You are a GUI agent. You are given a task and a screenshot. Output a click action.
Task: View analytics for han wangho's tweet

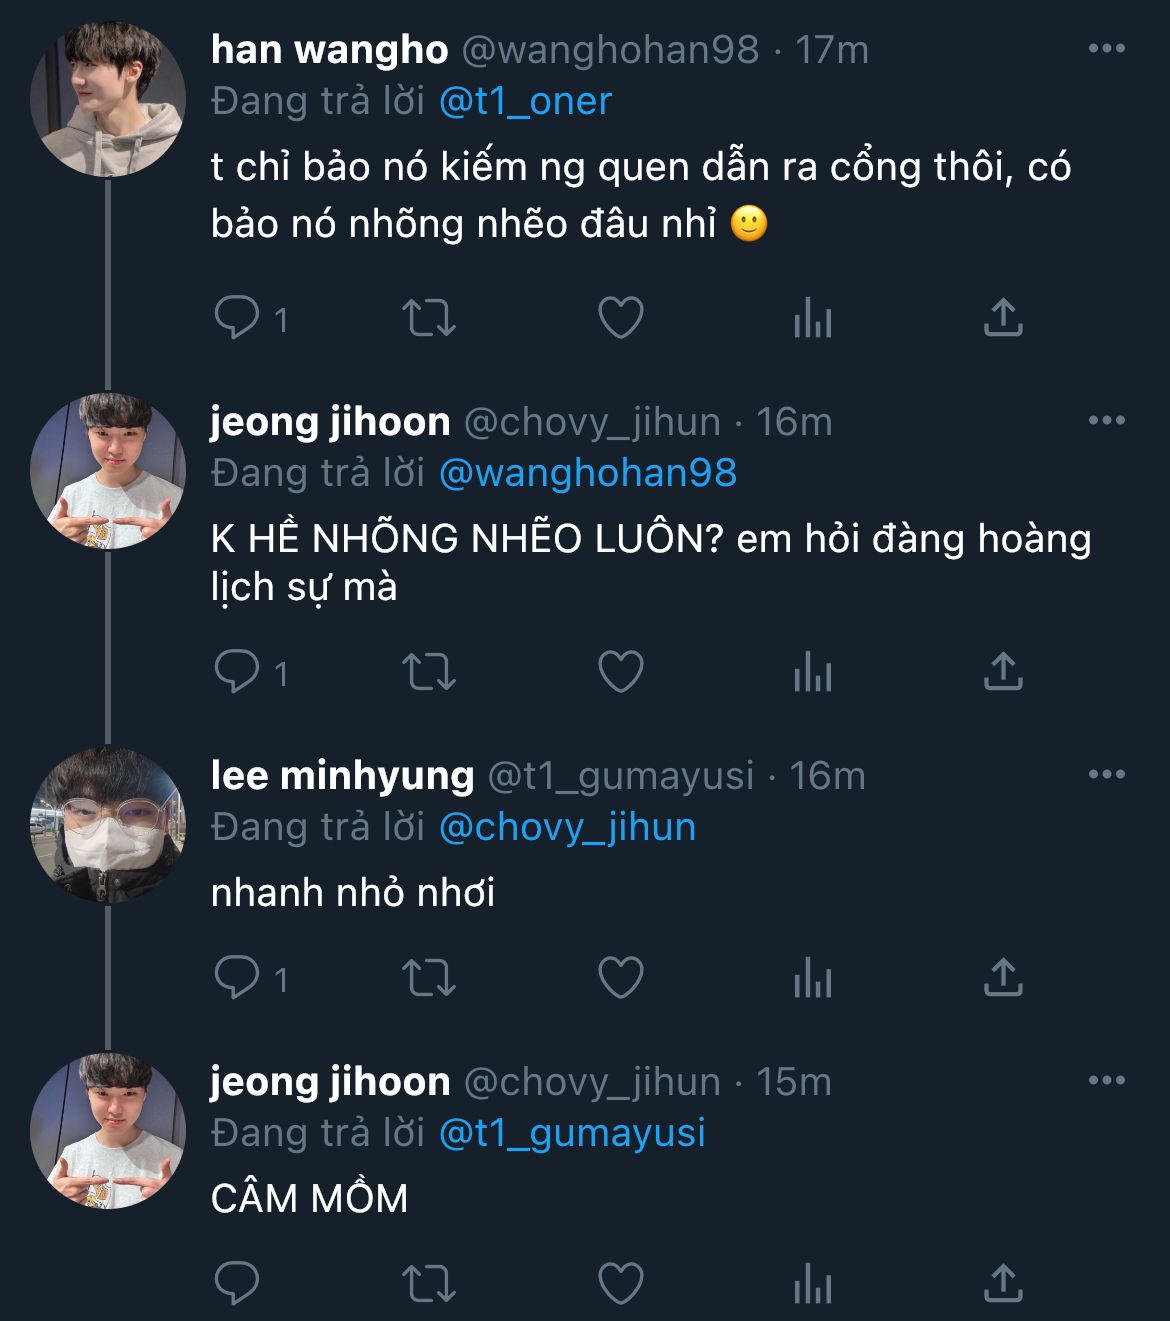(x=812, y=319)
